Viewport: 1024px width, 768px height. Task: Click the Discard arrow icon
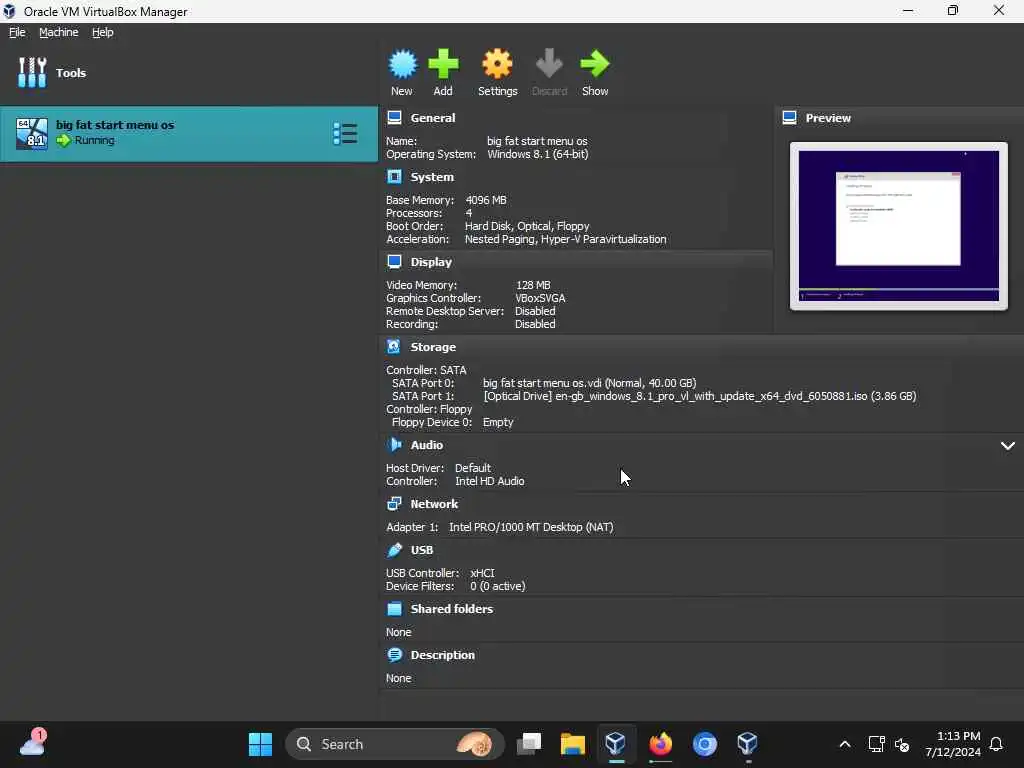tap(549, 64)
